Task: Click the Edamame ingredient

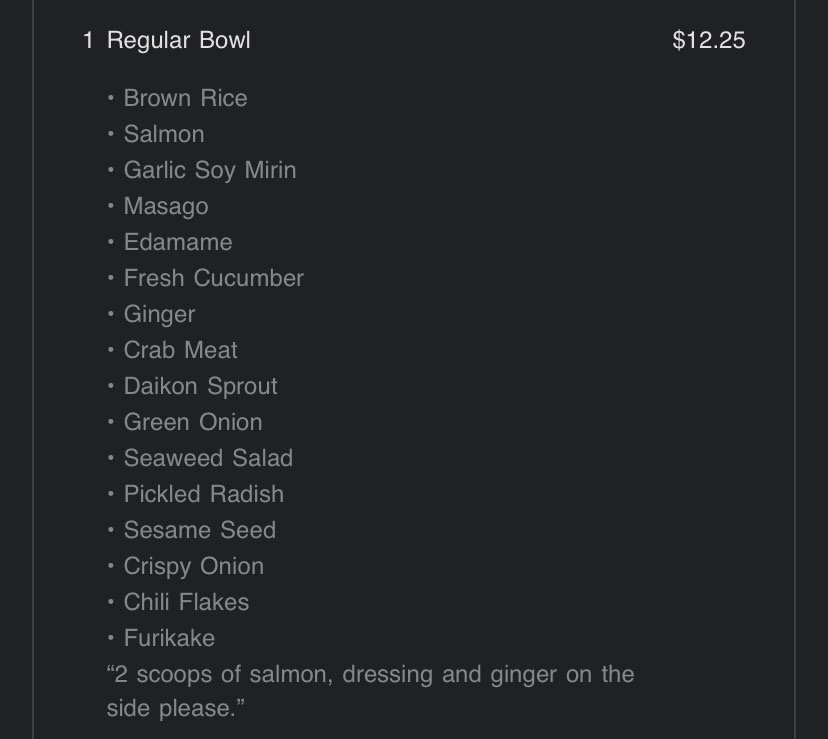Action: (x=177, y=242)
